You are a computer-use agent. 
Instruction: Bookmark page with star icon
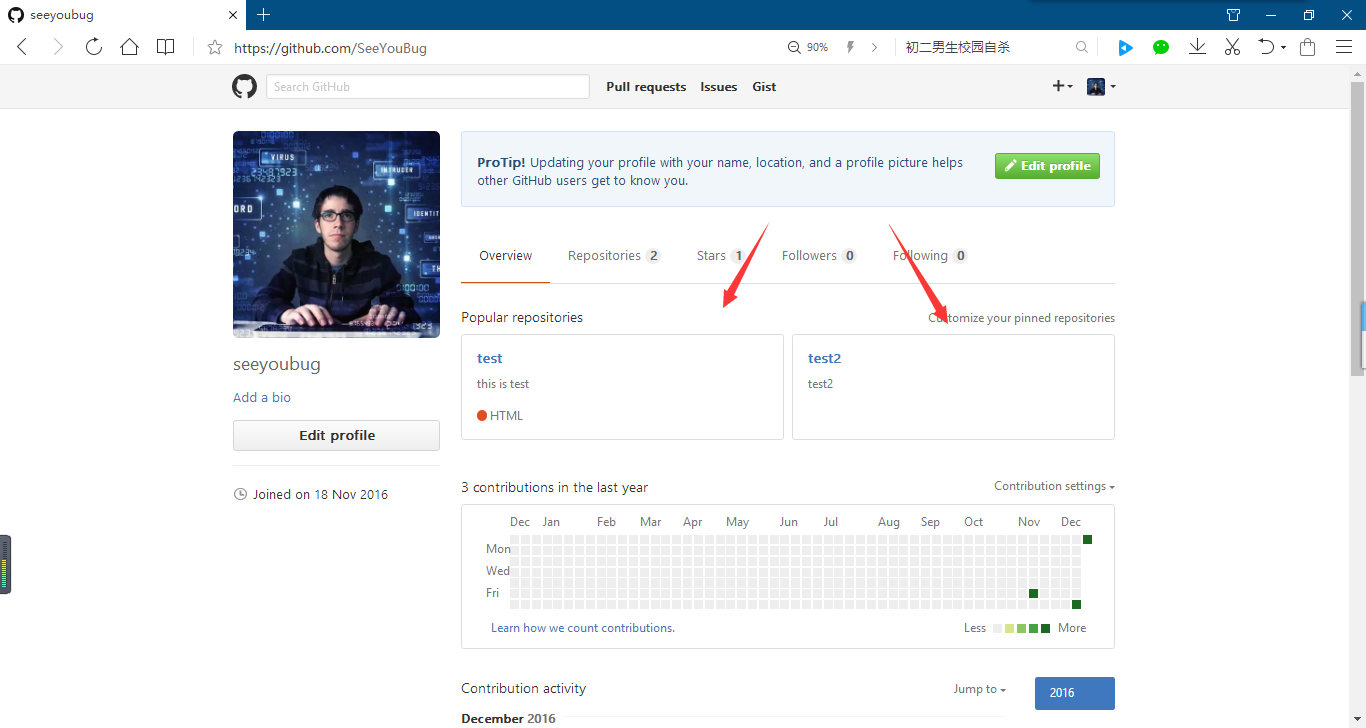point(214,47)
